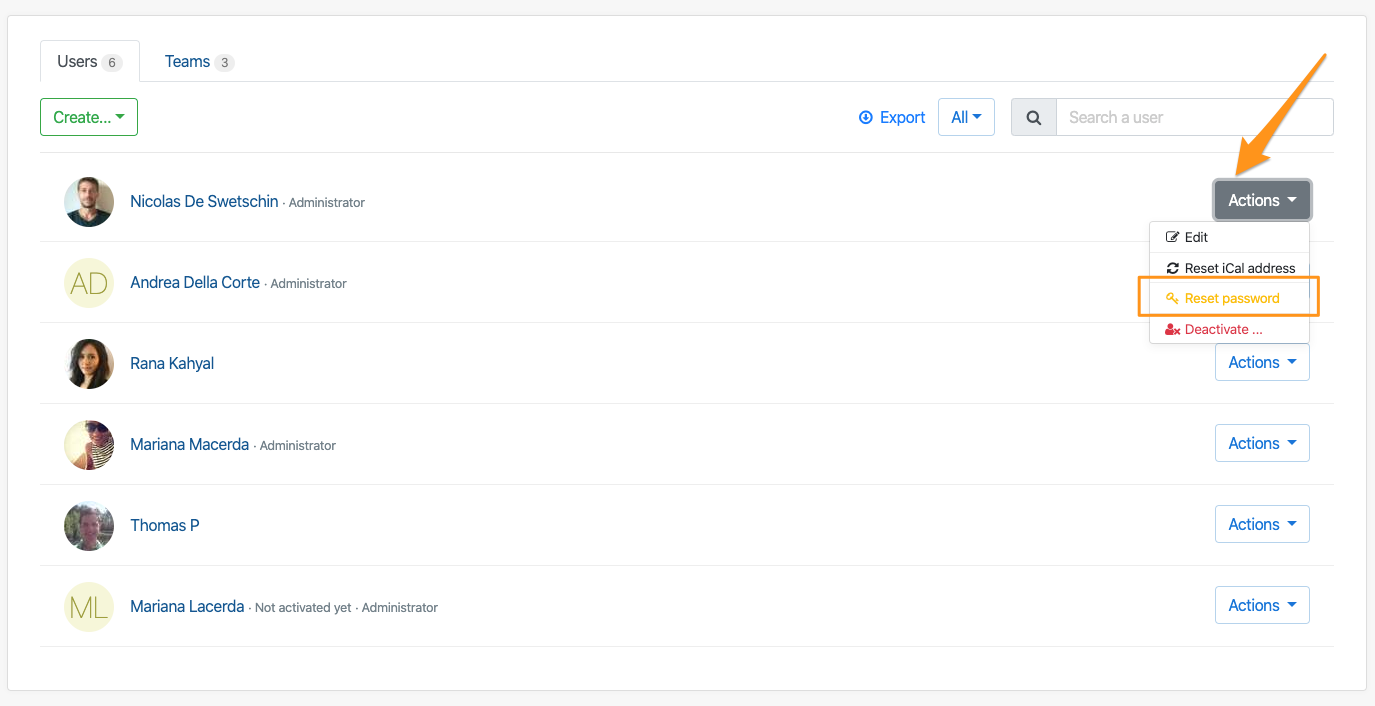Click the Export link
The height and width of the screenshot is (706, 1375).
pos(902,117)
